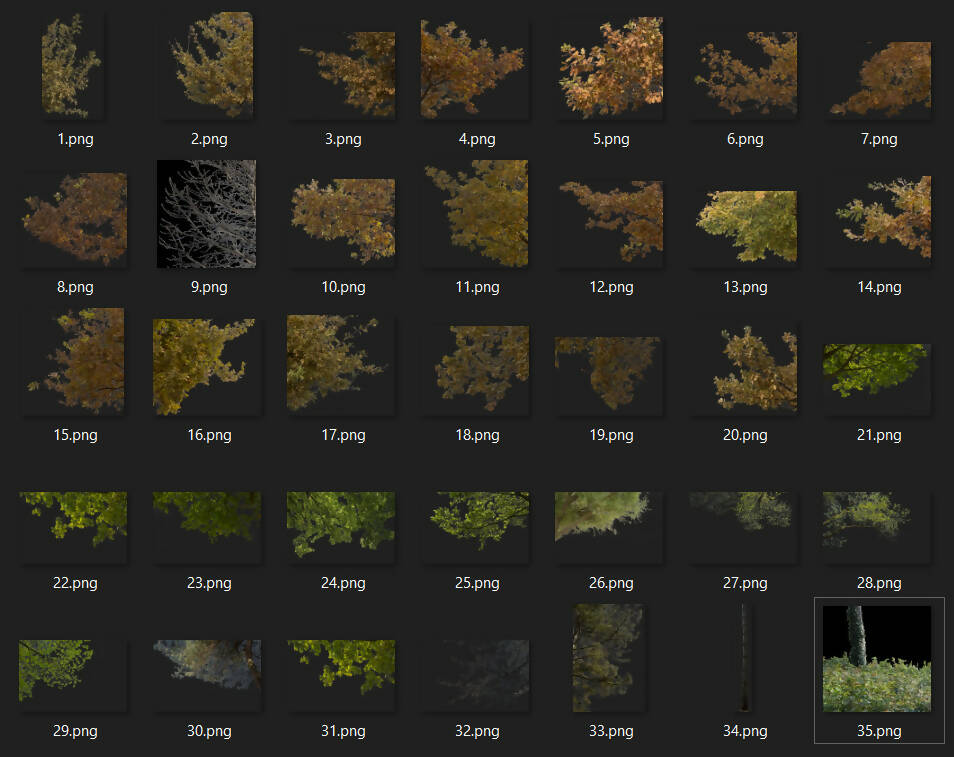Click the dark 32.png thumbnail

coord(477,666)
